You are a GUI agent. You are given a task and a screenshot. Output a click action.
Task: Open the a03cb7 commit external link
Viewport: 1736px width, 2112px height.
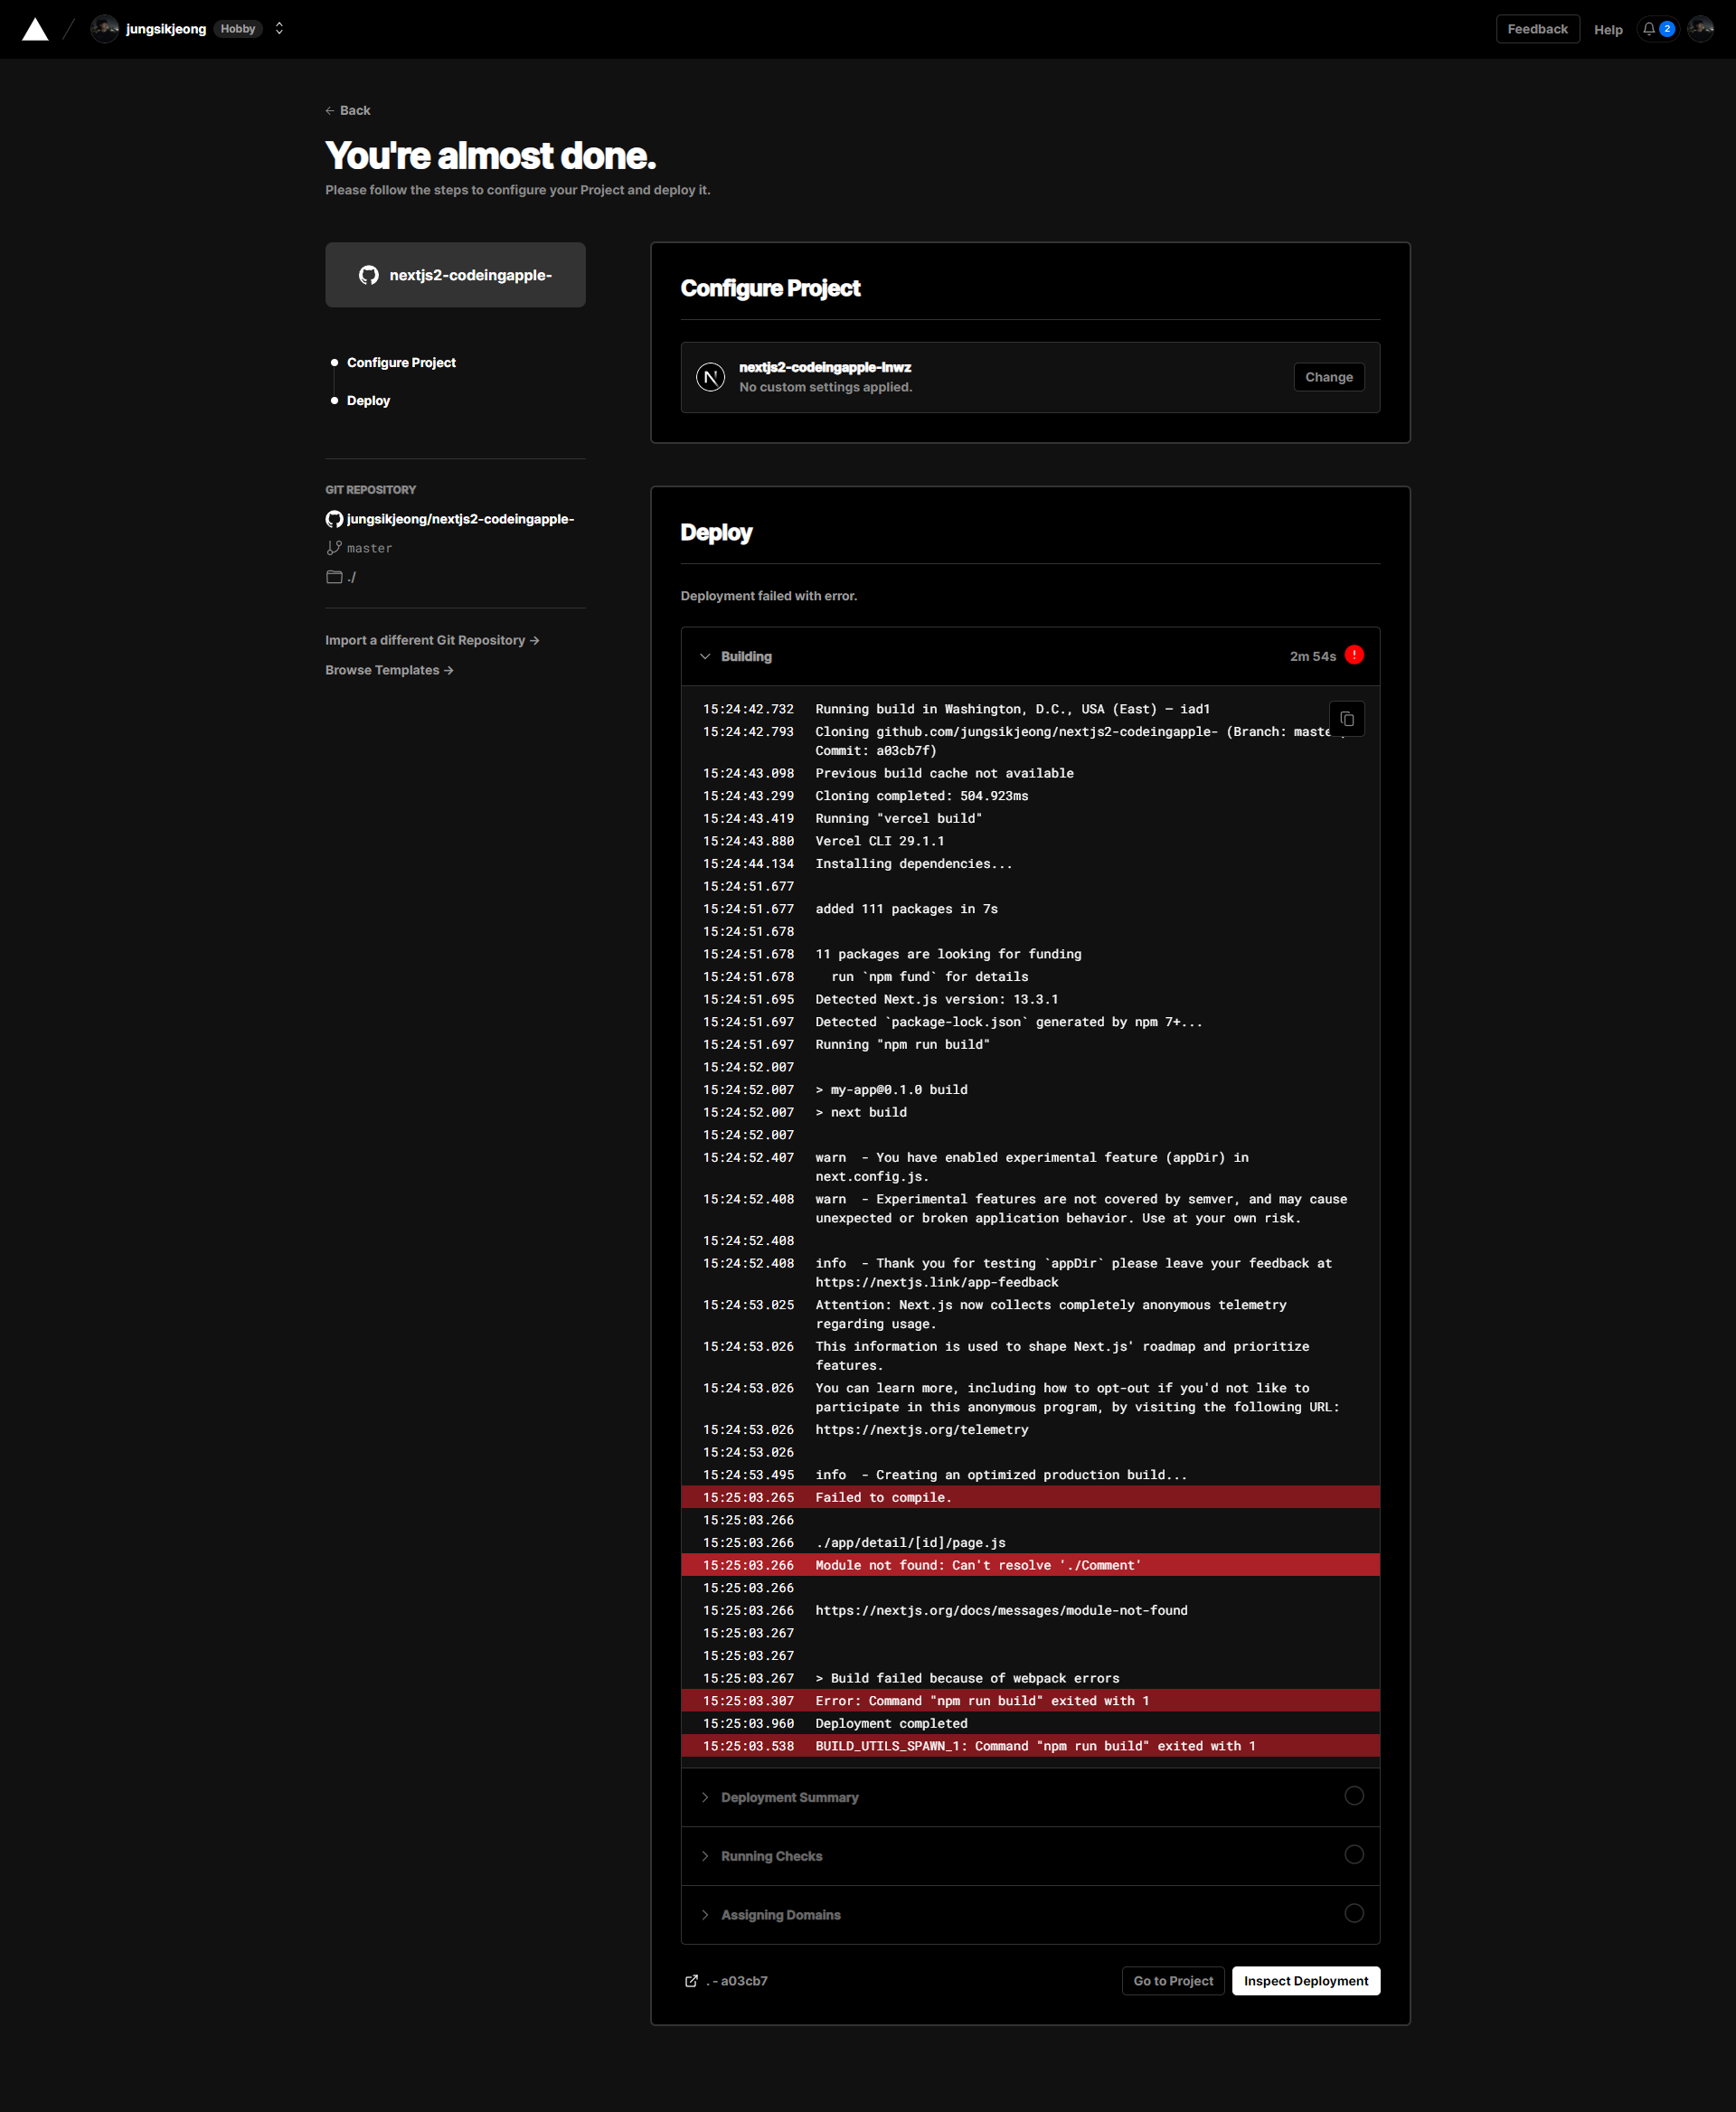[726, 1981]
